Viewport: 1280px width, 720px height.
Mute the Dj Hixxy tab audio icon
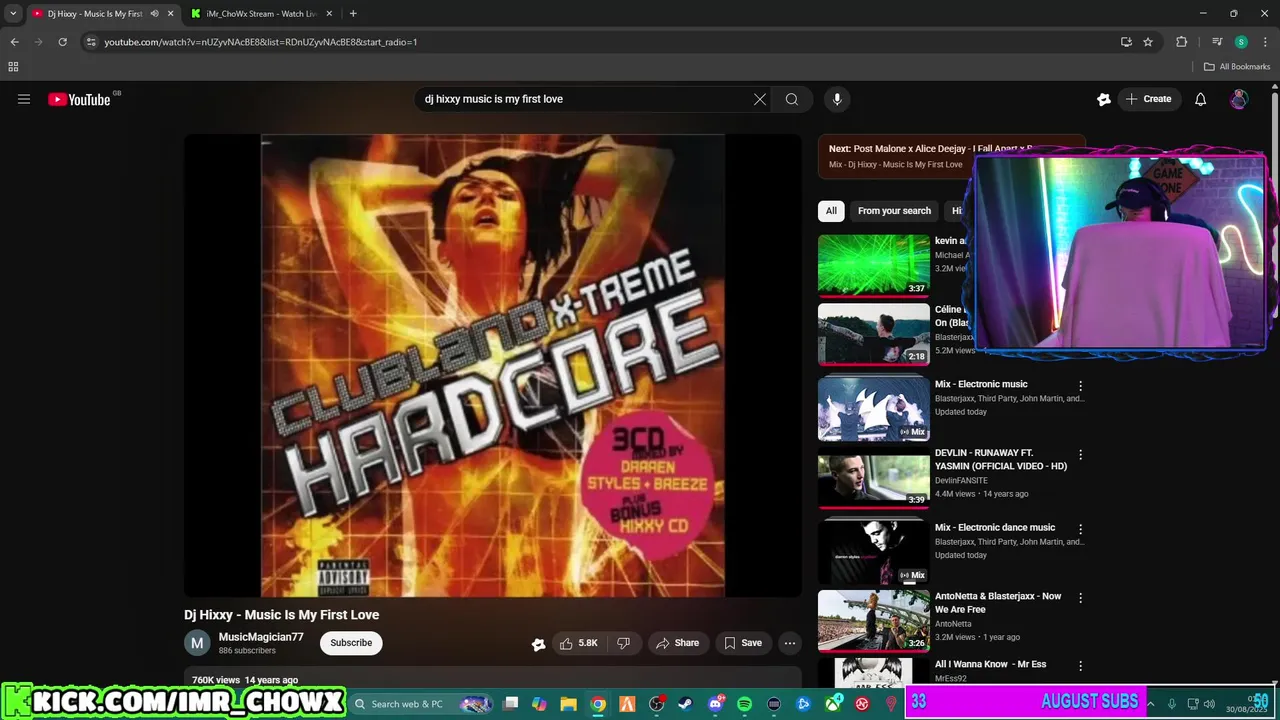pos(154,14)
